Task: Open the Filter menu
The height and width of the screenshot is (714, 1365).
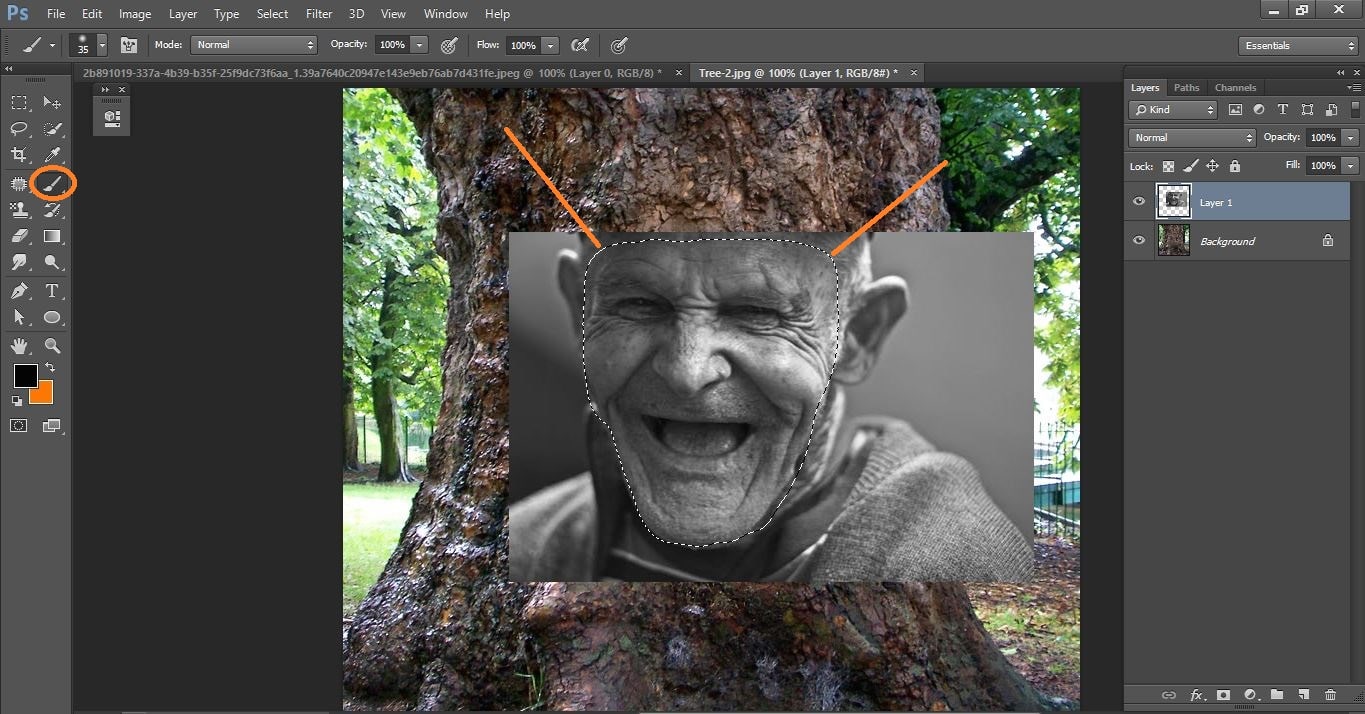Action: point(318,13)
